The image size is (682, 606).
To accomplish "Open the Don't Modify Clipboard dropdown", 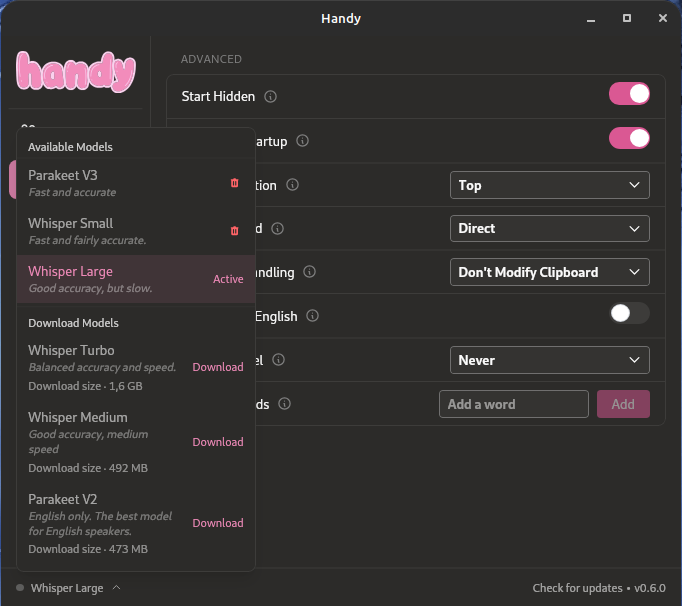I will click(x=549, y=272).
